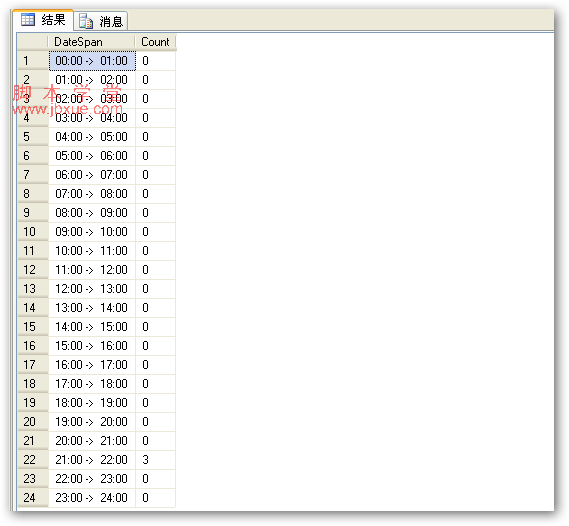Select the 06:00 -> 07:00 DateSpan cell
Screen dimensions: 569x526
coord(92,175)
